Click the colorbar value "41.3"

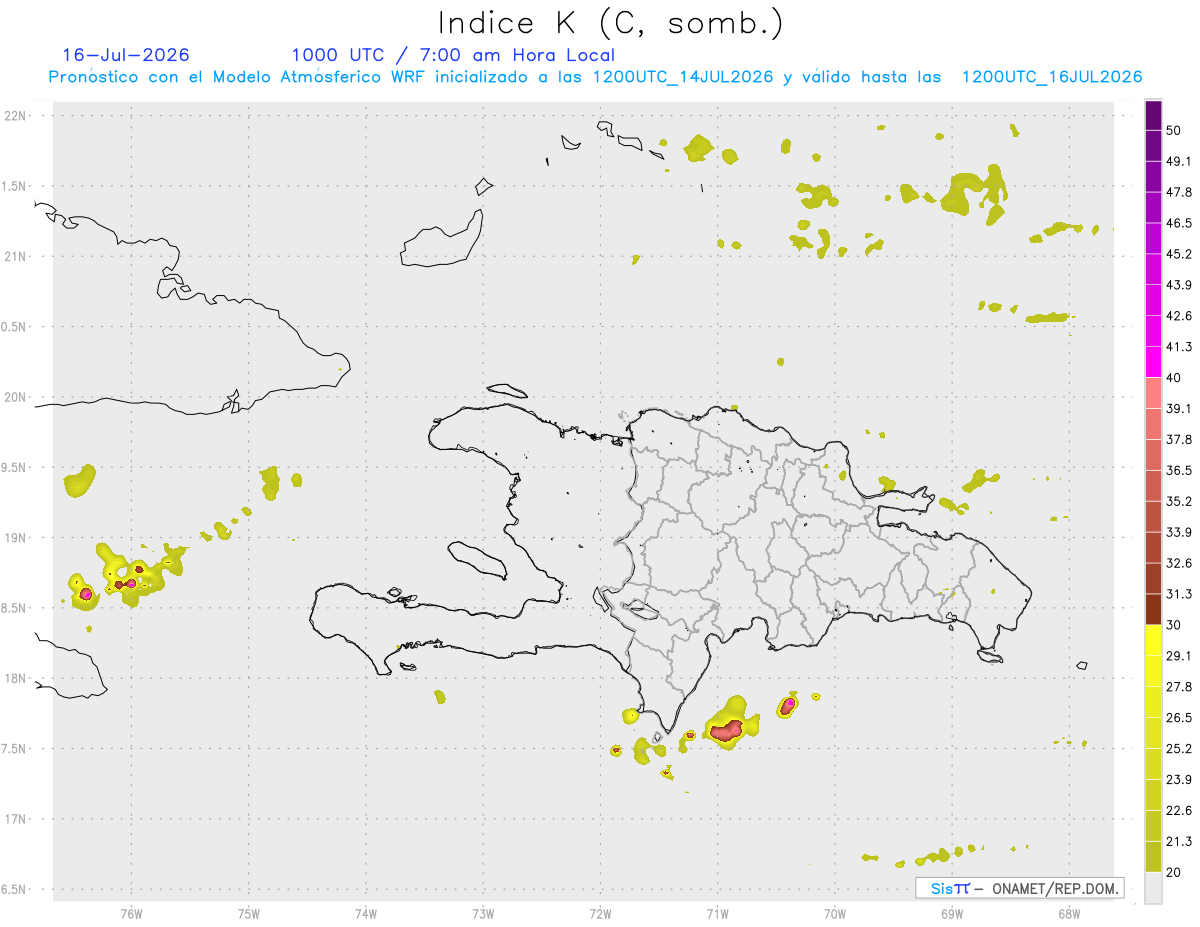(x=1179, y=347)
